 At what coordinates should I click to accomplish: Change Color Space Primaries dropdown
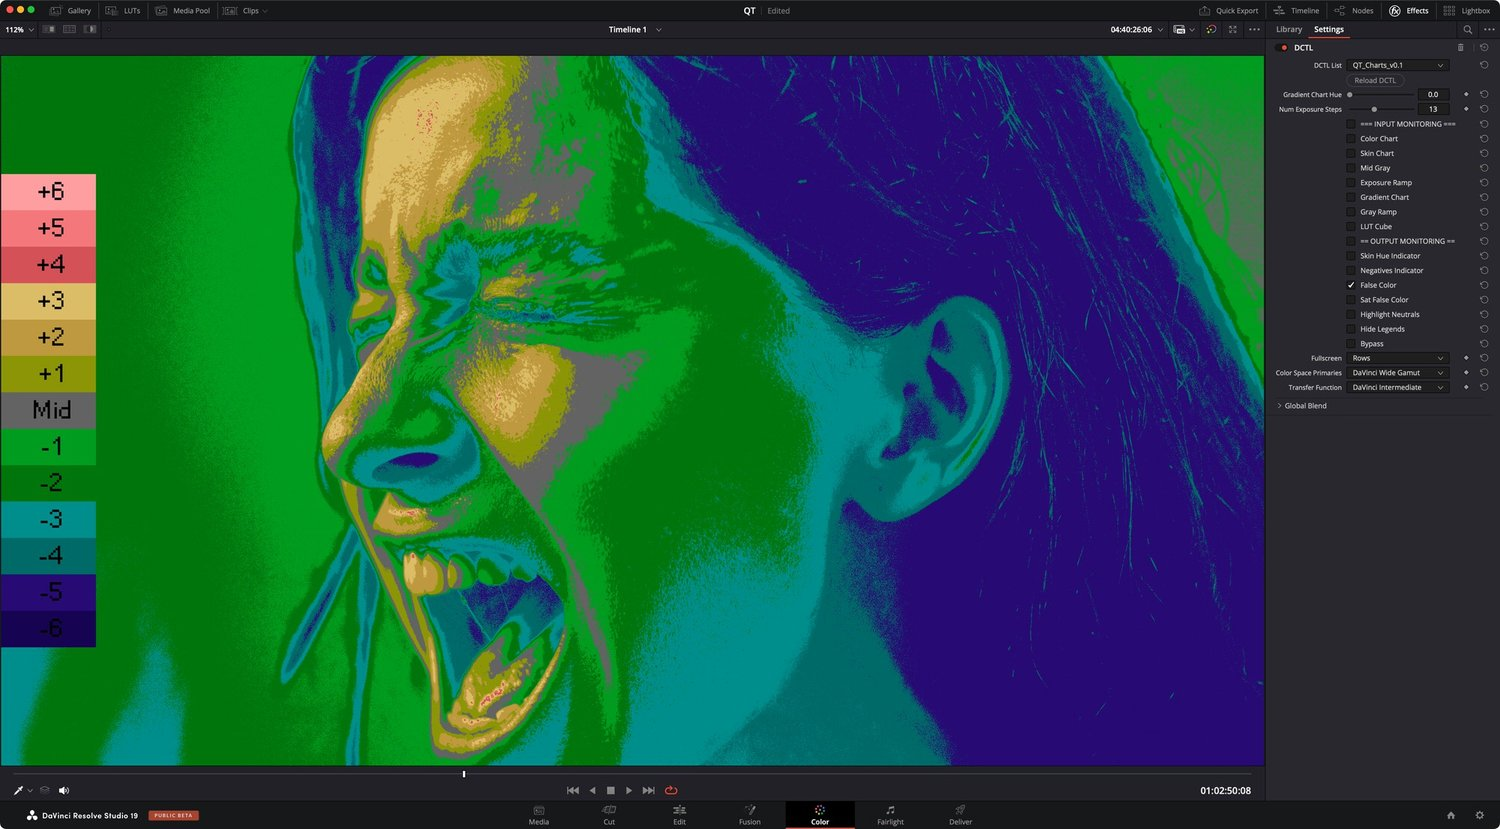(1397, 373)
